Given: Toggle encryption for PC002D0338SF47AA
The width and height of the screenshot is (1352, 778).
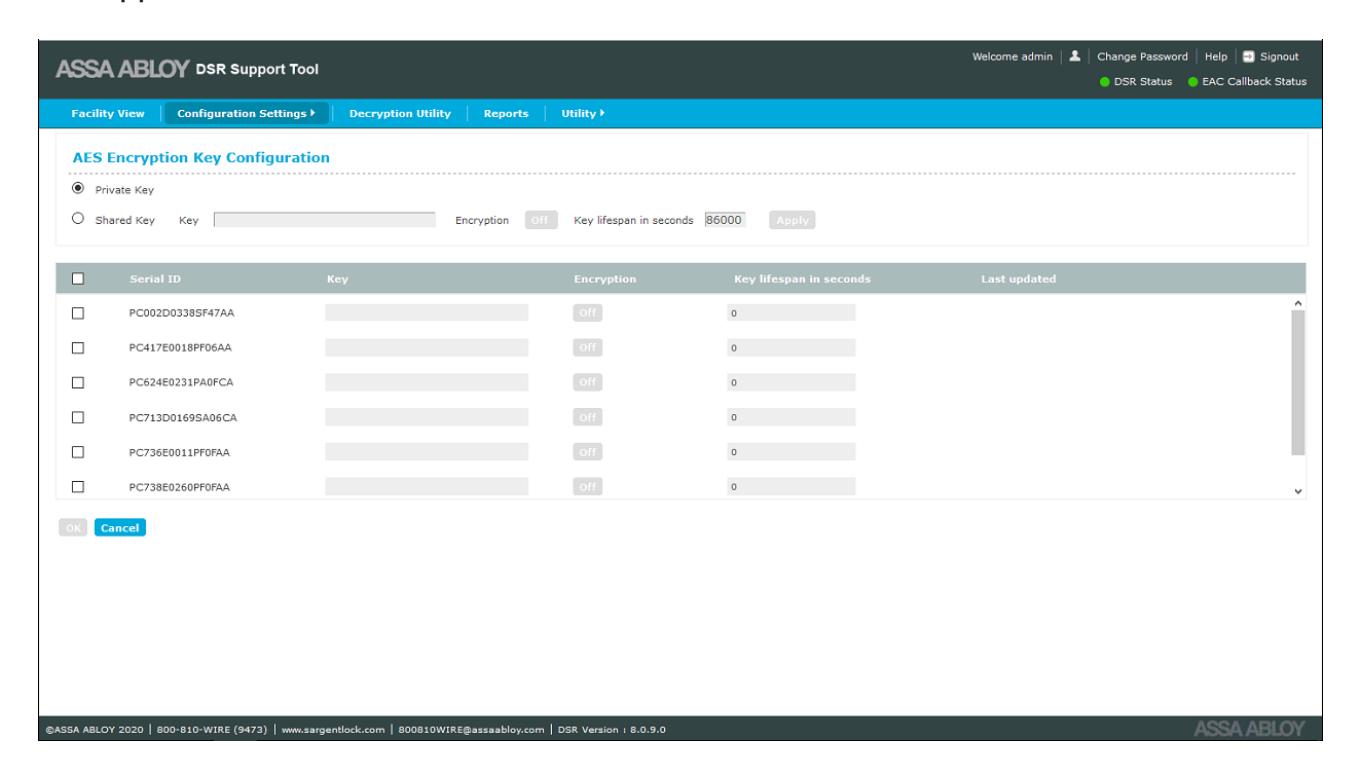Looking at the screenshot, I should click(x=588, y=313).
